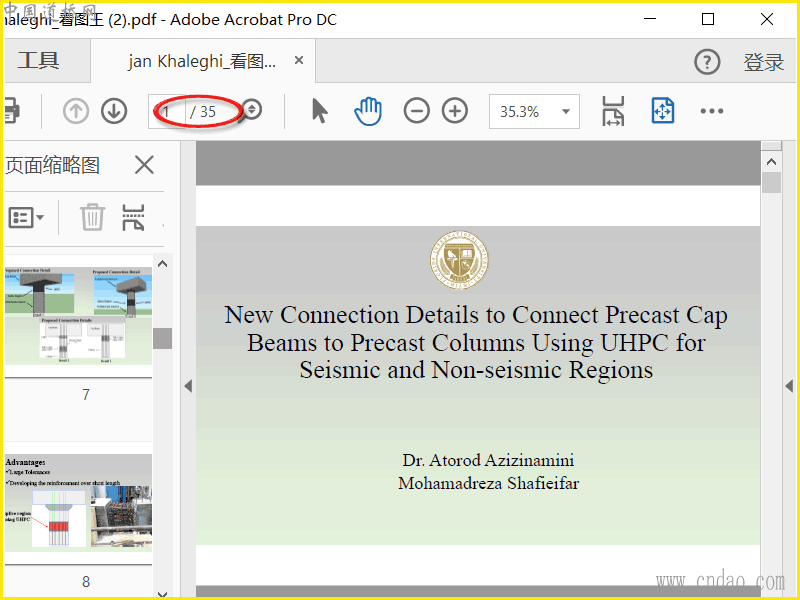Open the thumbnail options dropdown menu
The width and height of the screenshot is (800, 600).
[26, 218]
